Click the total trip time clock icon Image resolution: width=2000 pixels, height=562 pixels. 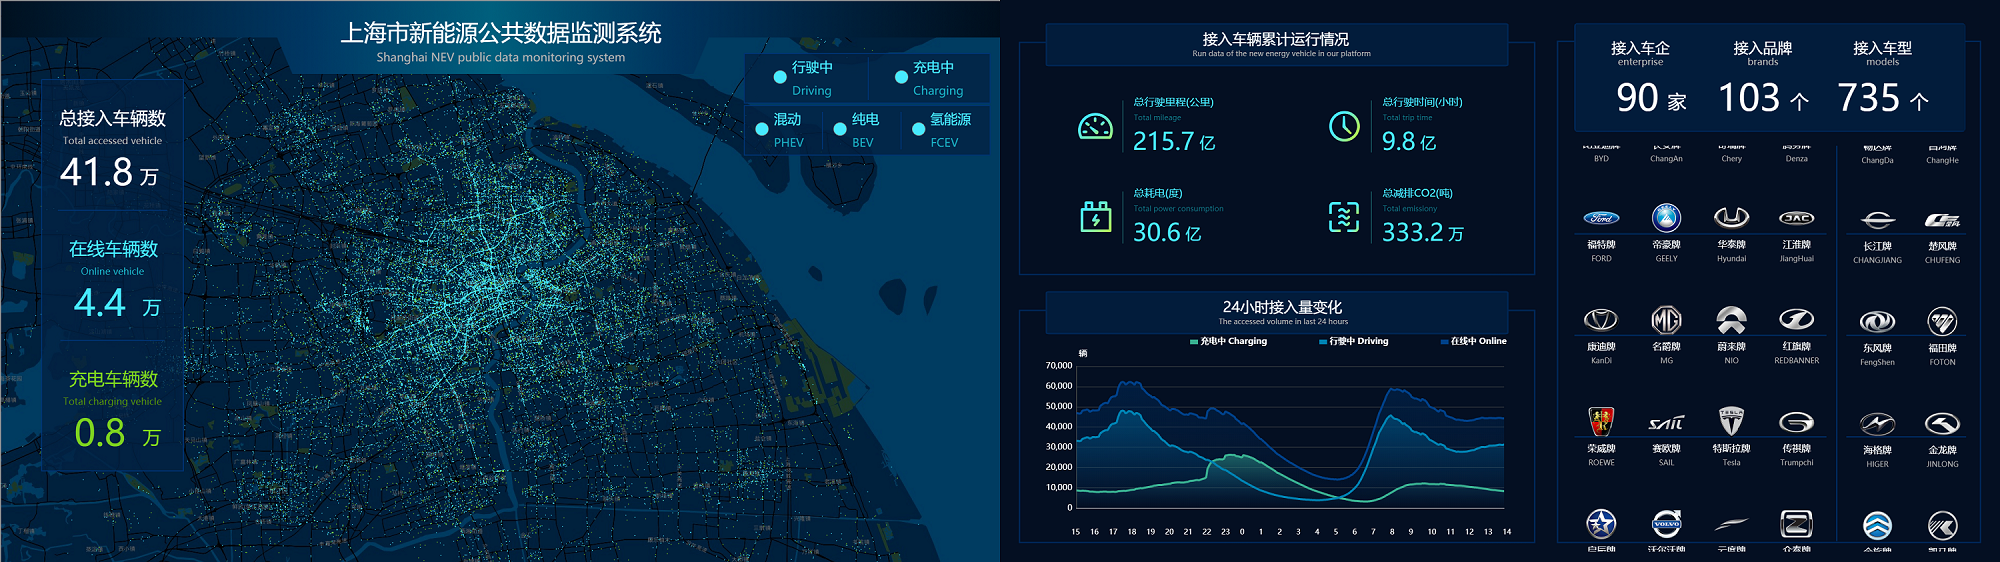1344,126
